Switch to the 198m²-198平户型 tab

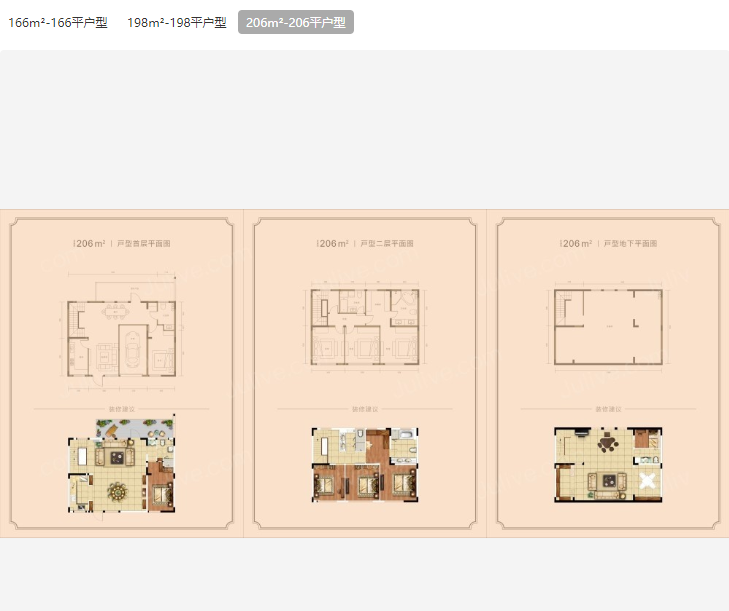pyautogui.click(x=176, y=22)
